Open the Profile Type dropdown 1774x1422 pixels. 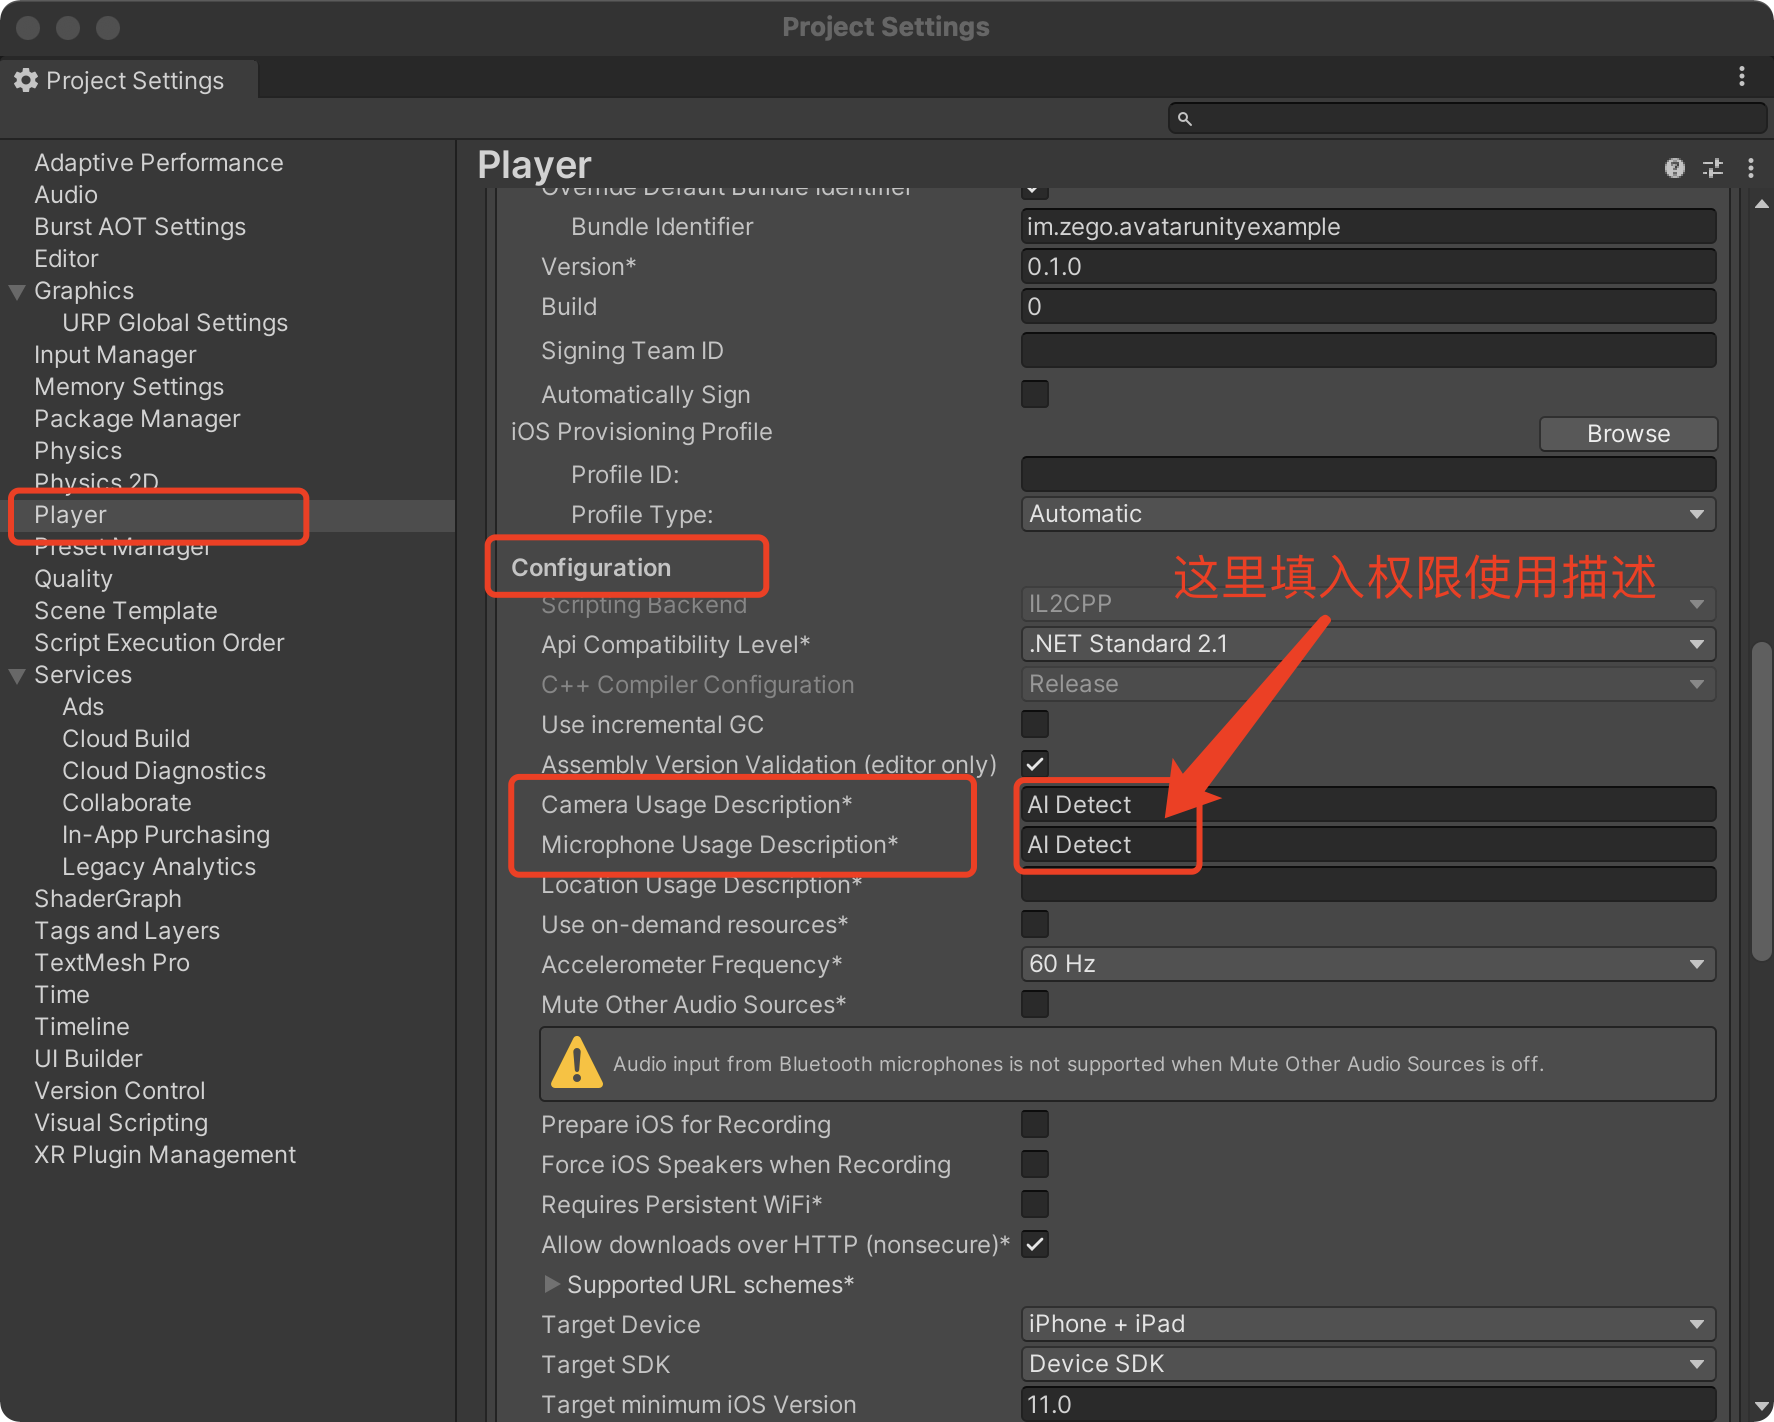1367,514
